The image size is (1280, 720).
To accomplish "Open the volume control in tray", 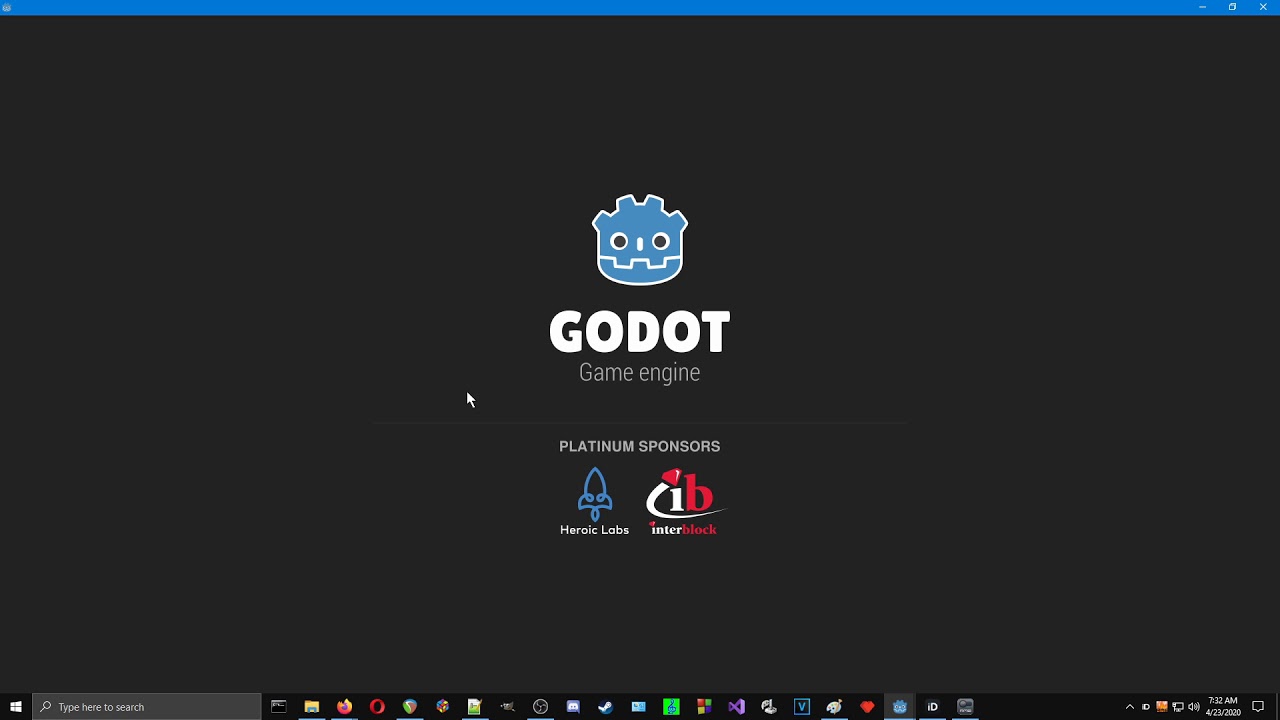I will pyautogui.click(x=1194, y=707).
